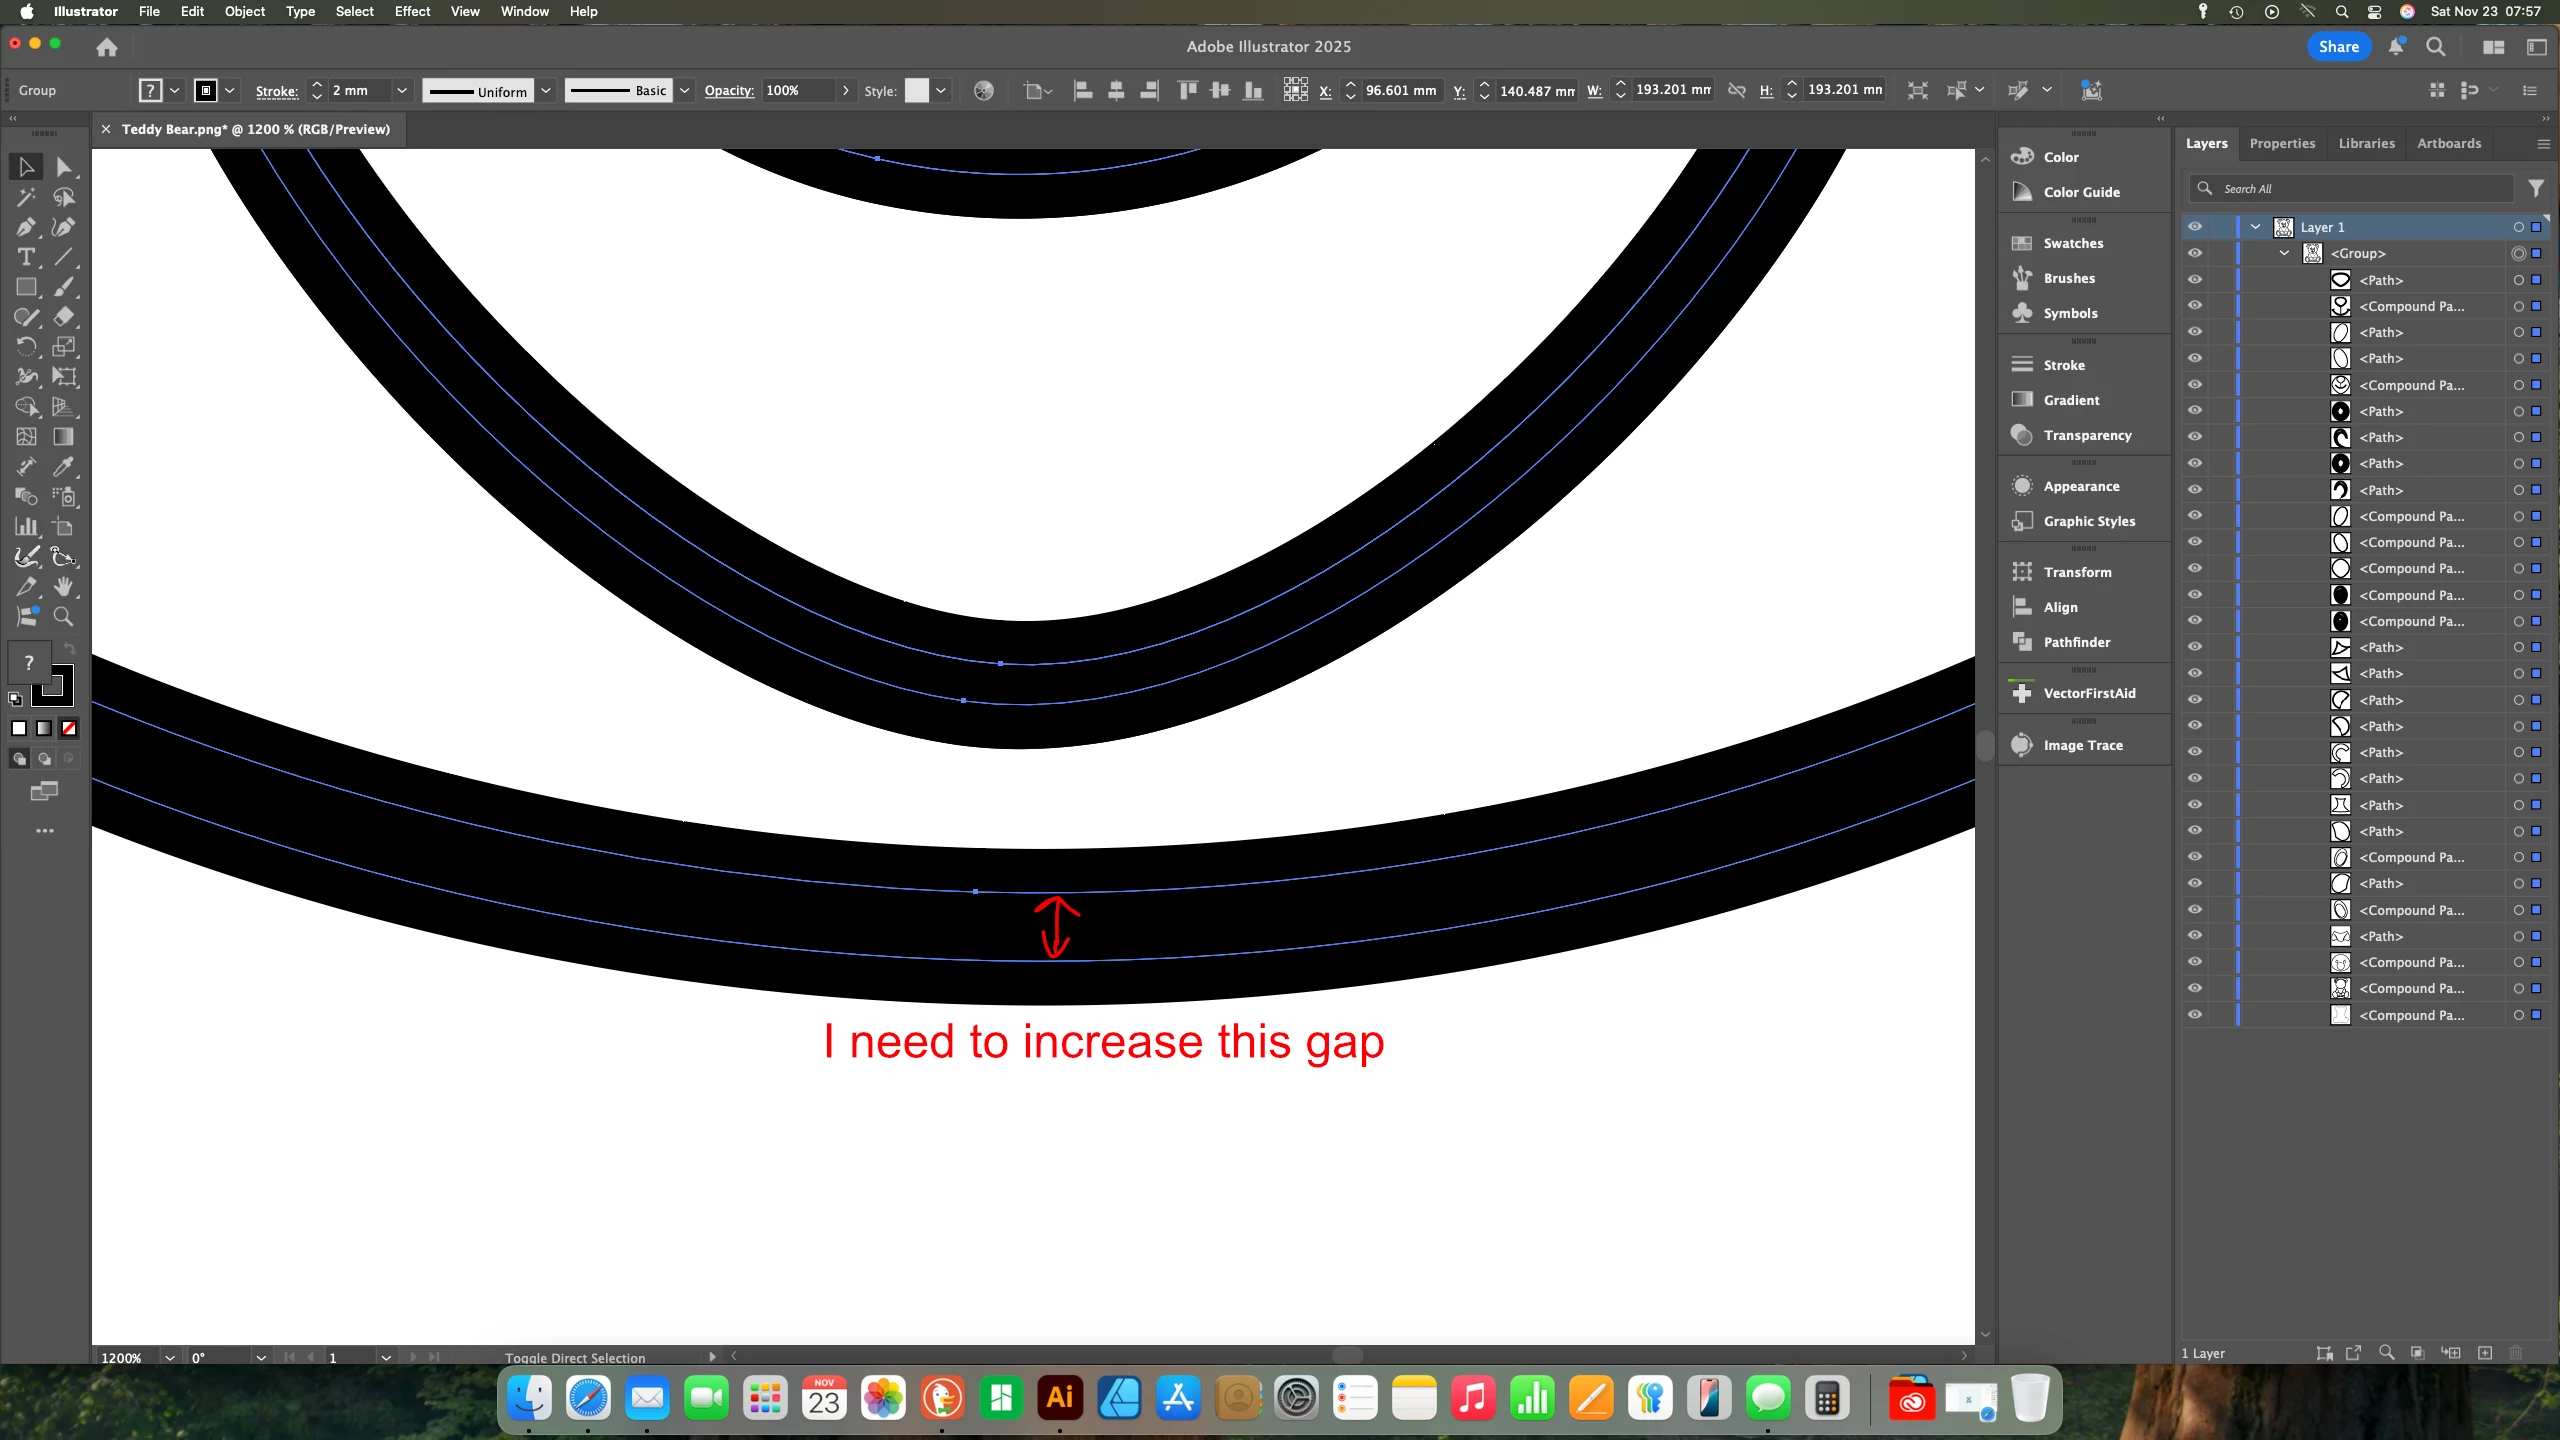Click the Share button

click(x=2338, y=46)
